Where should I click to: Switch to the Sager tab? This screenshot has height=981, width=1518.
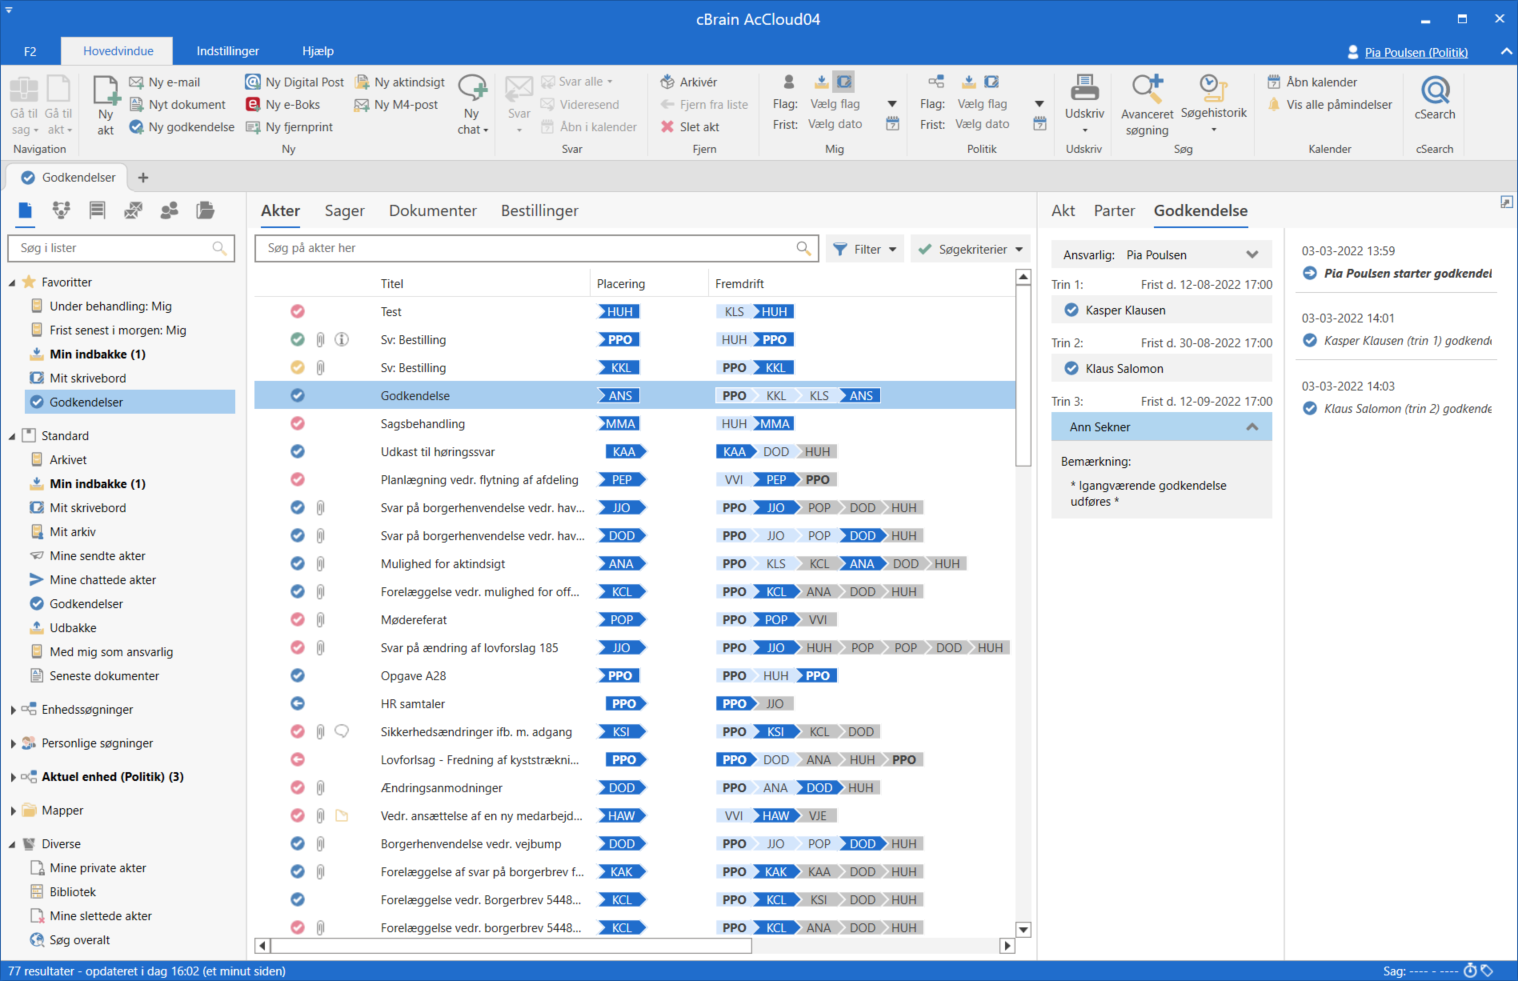(344, 211)
